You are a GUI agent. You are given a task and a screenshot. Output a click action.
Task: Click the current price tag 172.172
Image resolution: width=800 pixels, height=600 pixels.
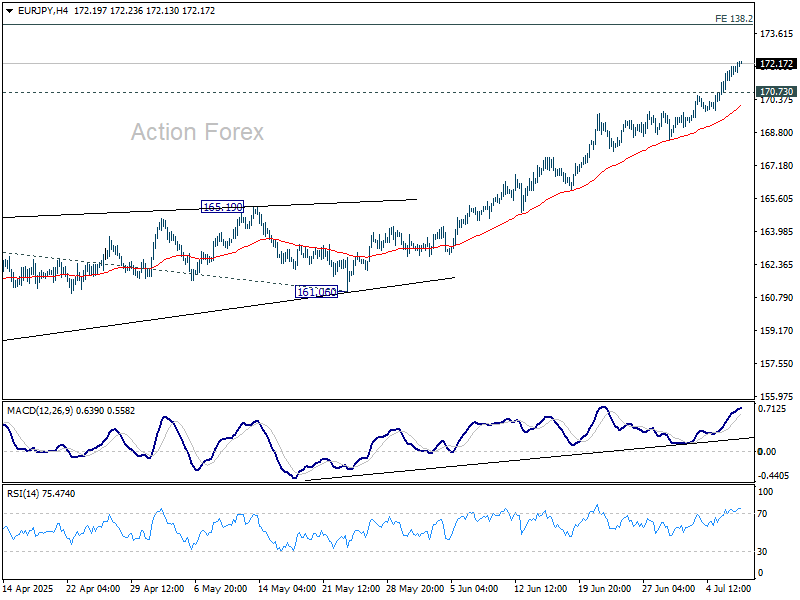tap(776, 63)
